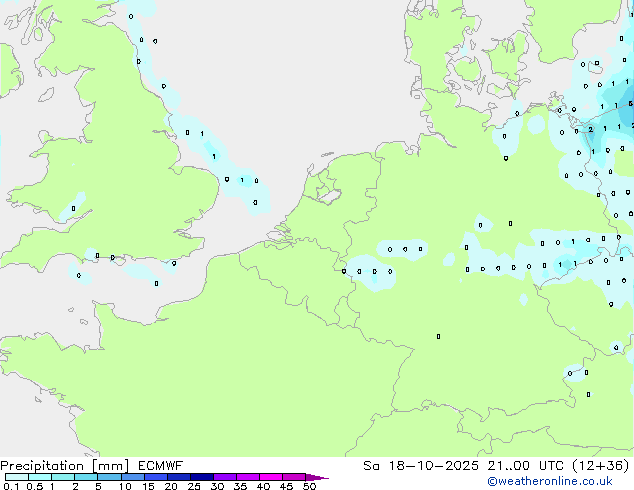This screenshot has height=490, width=634.
Task: Click the (12+36) forecast offset text
Action: tap(603, 465)
